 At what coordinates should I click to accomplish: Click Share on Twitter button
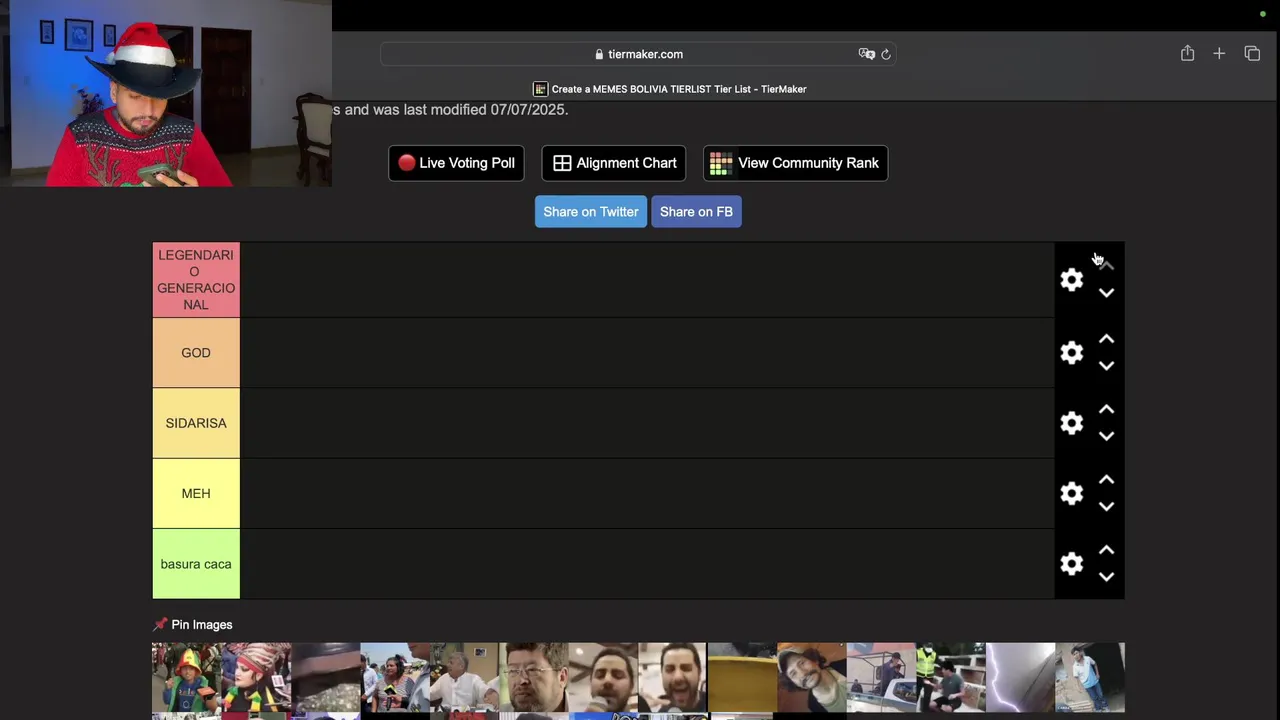(591, 212)
